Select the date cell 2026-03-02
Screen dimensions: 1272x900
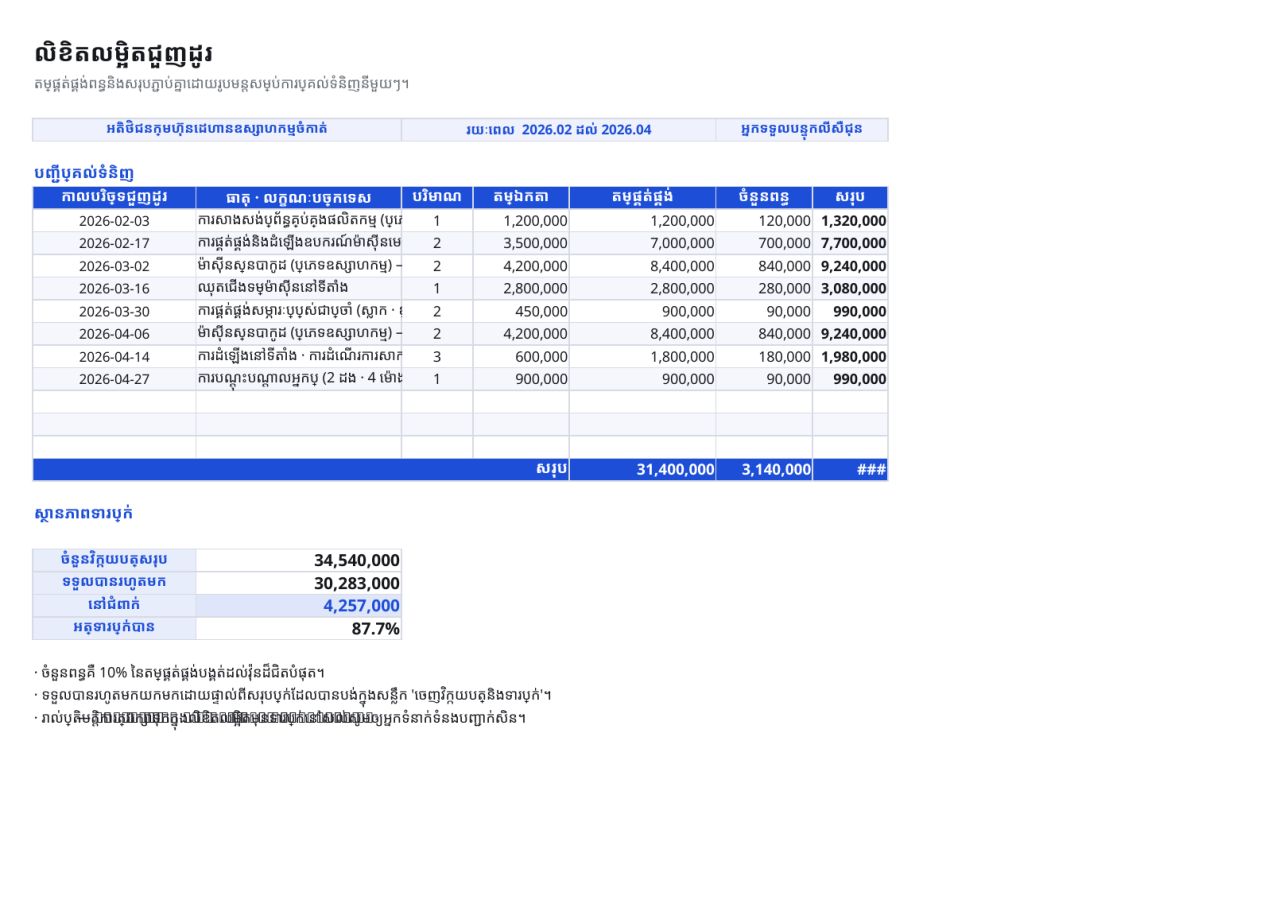(114, 266)
